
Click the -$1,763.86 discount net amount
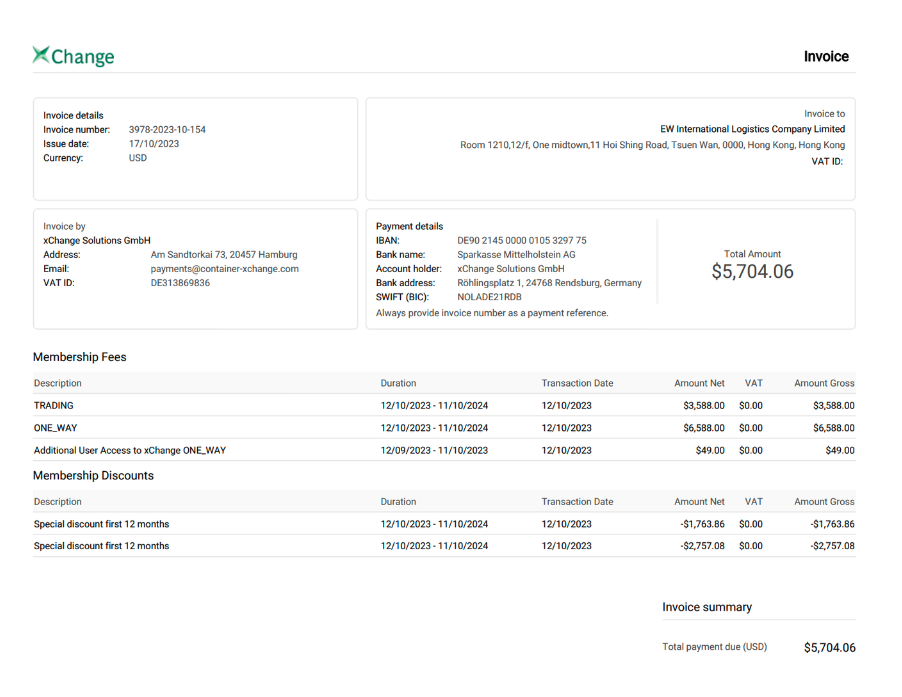point(702,524)
